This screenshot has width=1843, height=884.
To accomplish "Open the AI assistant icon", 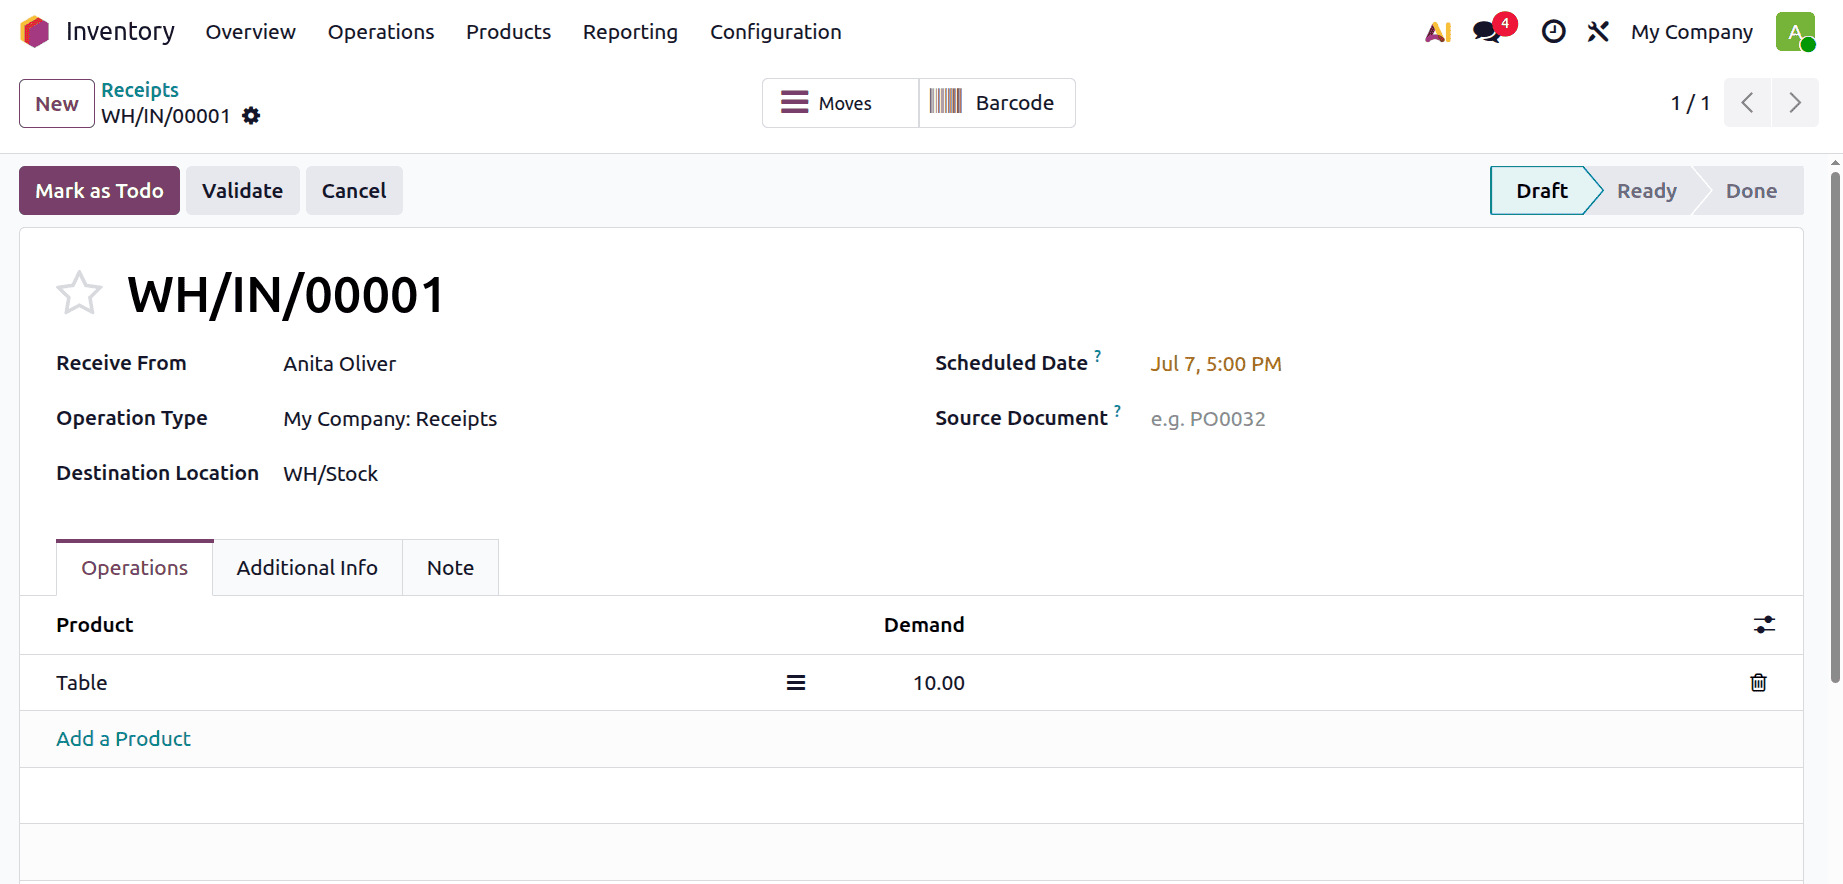I will [1438, 32].
